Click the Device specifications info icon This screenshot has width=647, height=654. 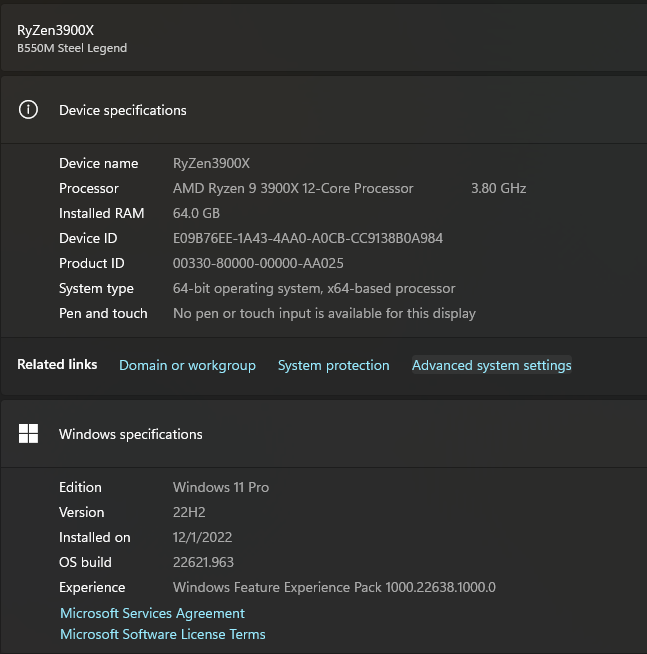tap(28, 110)
